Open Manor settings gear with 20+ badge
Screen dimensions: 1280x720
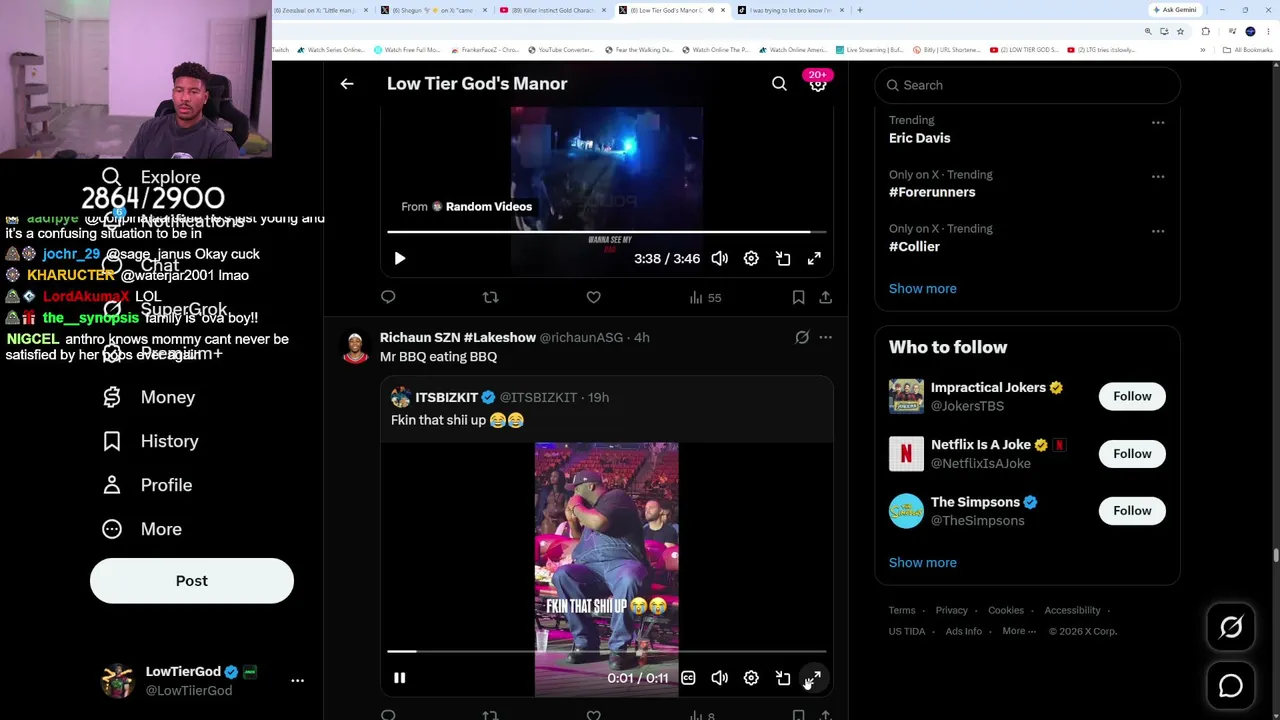pos(818,83)
